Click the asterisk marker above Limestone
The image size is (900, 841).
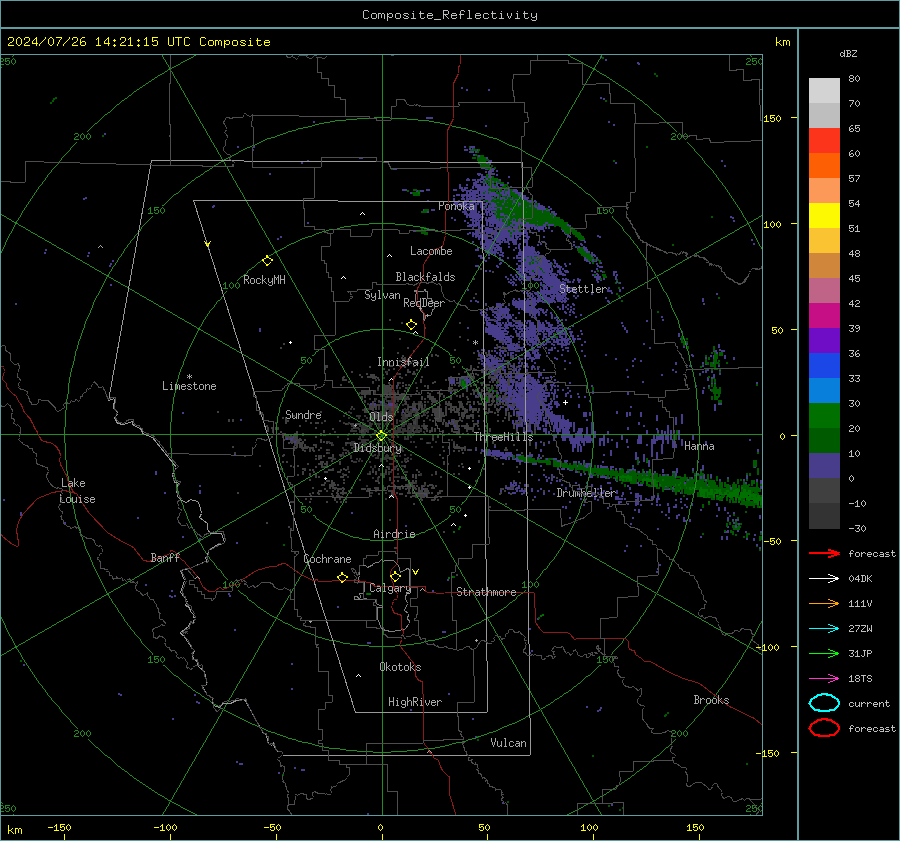pyautogui.click(x=189, y=377)
